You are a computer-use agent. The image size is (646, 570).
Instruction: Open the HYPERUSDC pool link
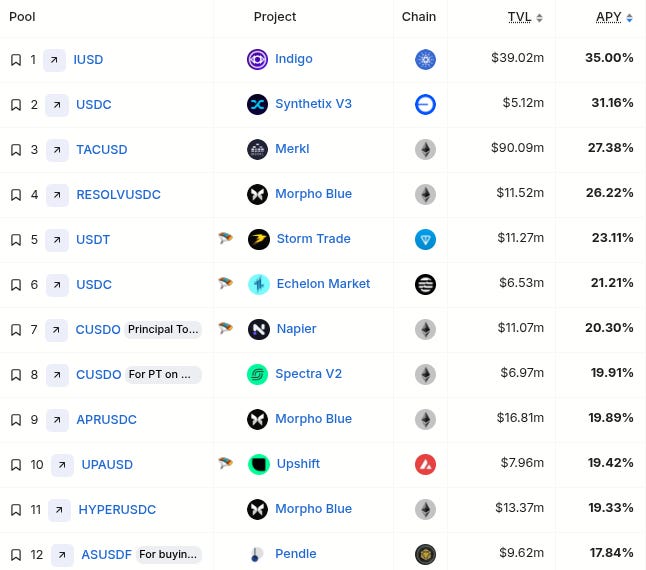[x=117, y=510]
